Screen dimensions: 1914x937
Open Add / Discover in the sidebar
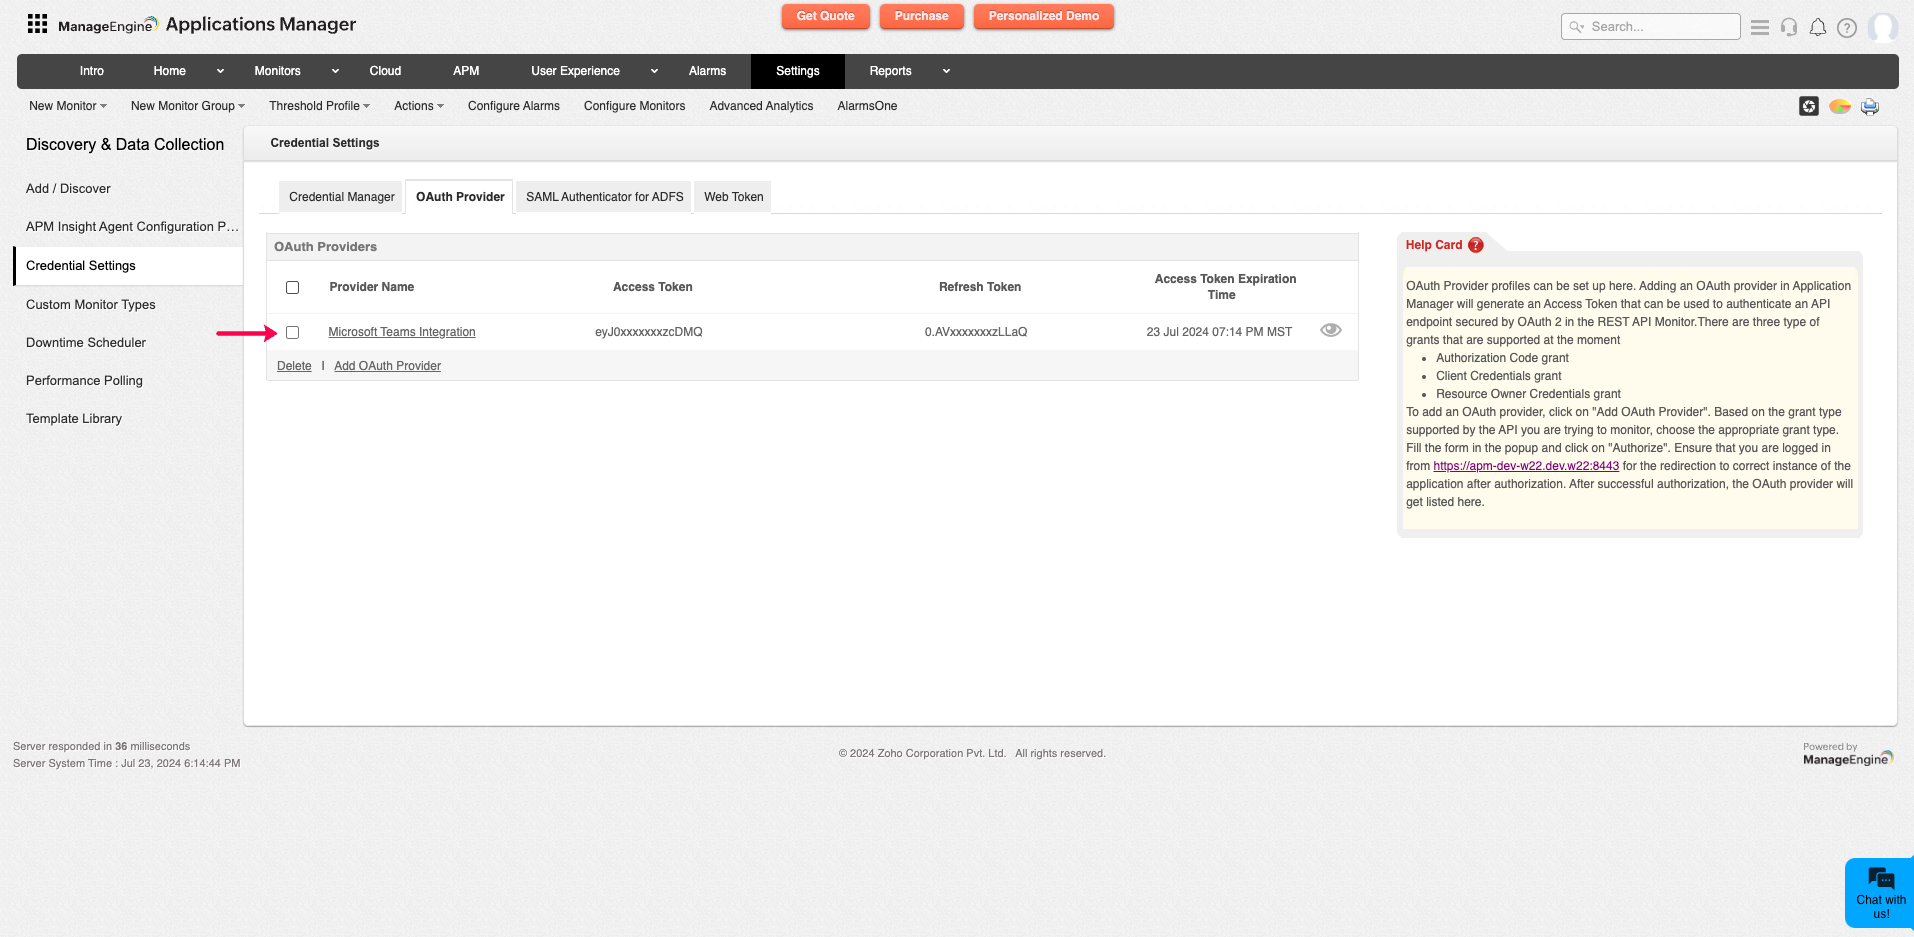click(x=68, y=189)
